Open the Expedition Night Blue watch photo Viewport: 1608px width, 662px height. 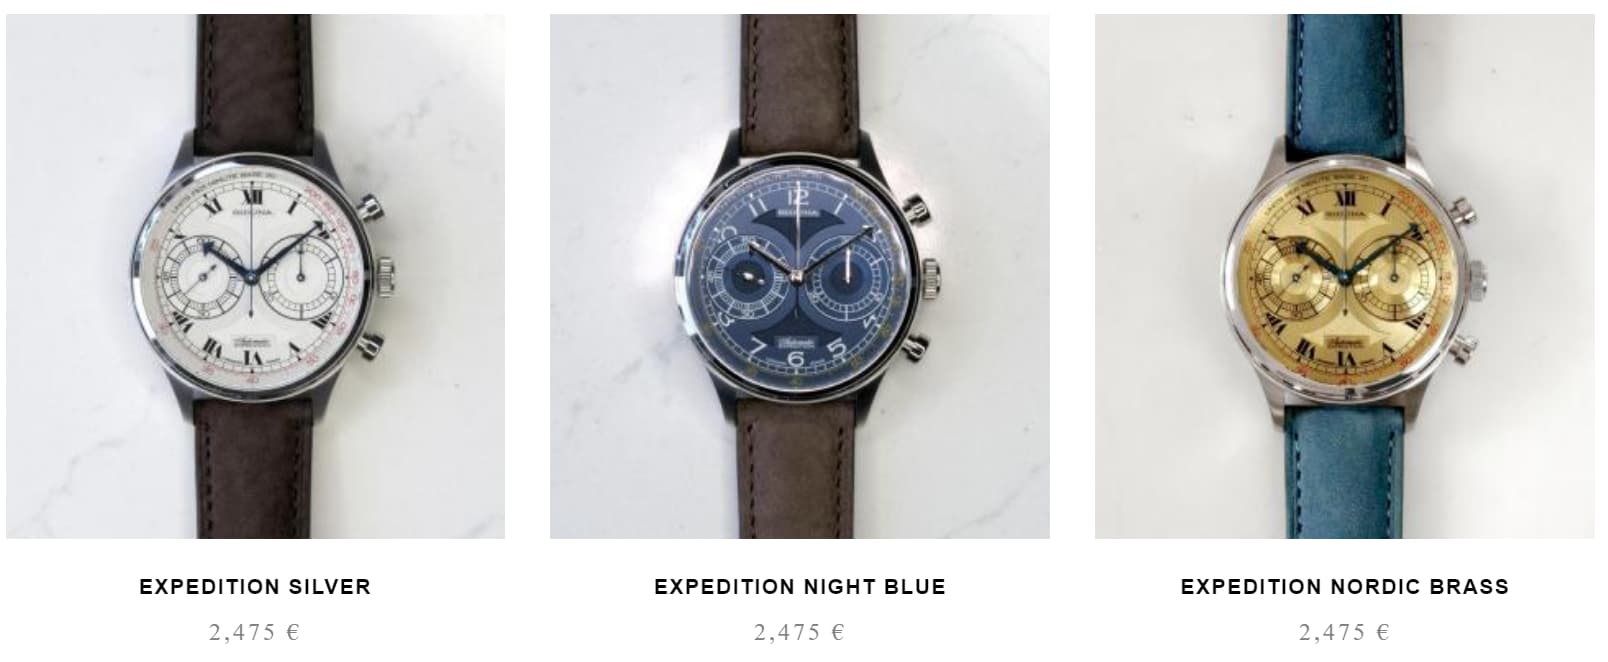(800, 276)
